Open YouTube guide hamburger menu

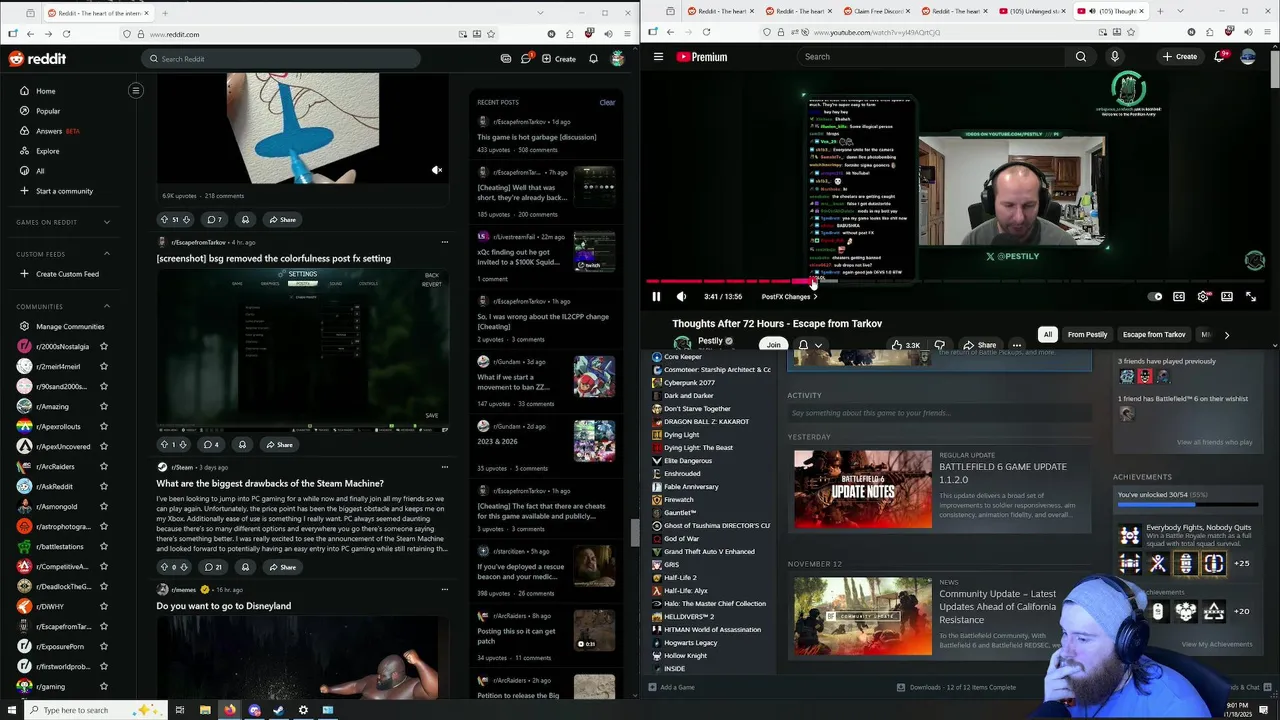pos(658,57)
